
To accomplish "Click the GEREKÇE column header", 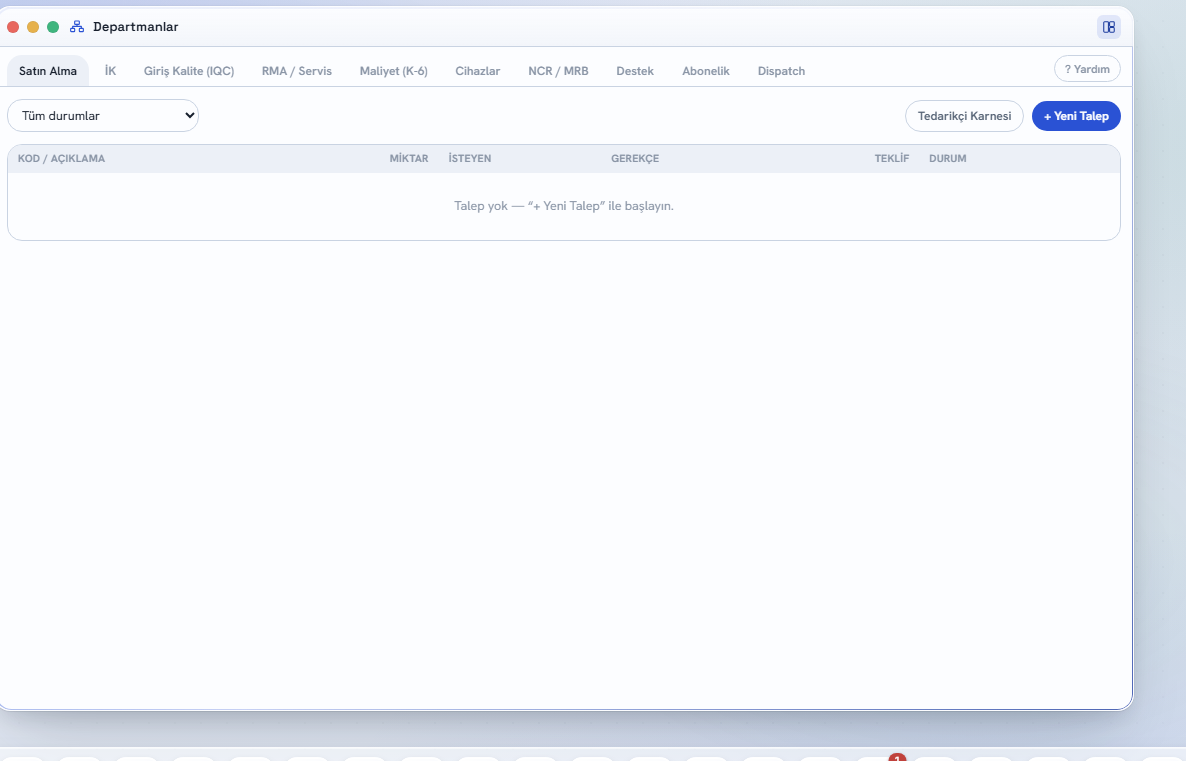I will [x=635, y=159].
